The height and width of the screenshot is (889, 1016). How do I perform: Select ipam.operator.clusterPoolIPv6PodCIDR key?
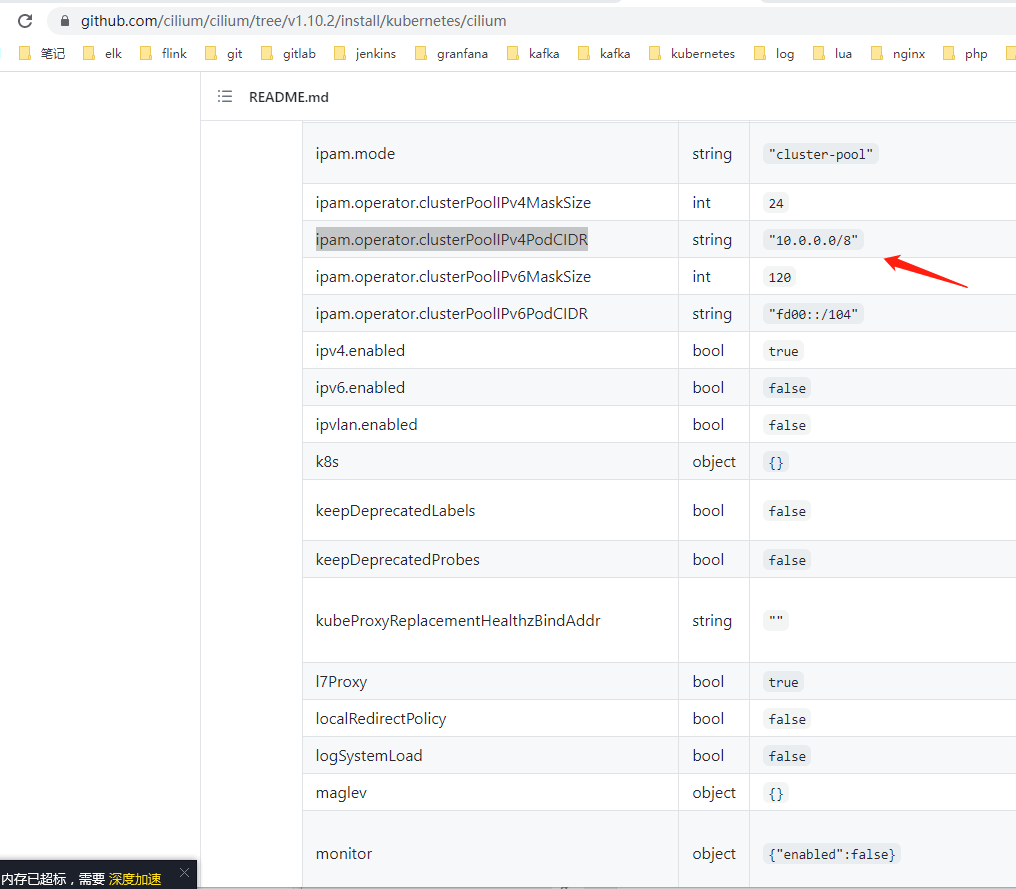(452, 314)
